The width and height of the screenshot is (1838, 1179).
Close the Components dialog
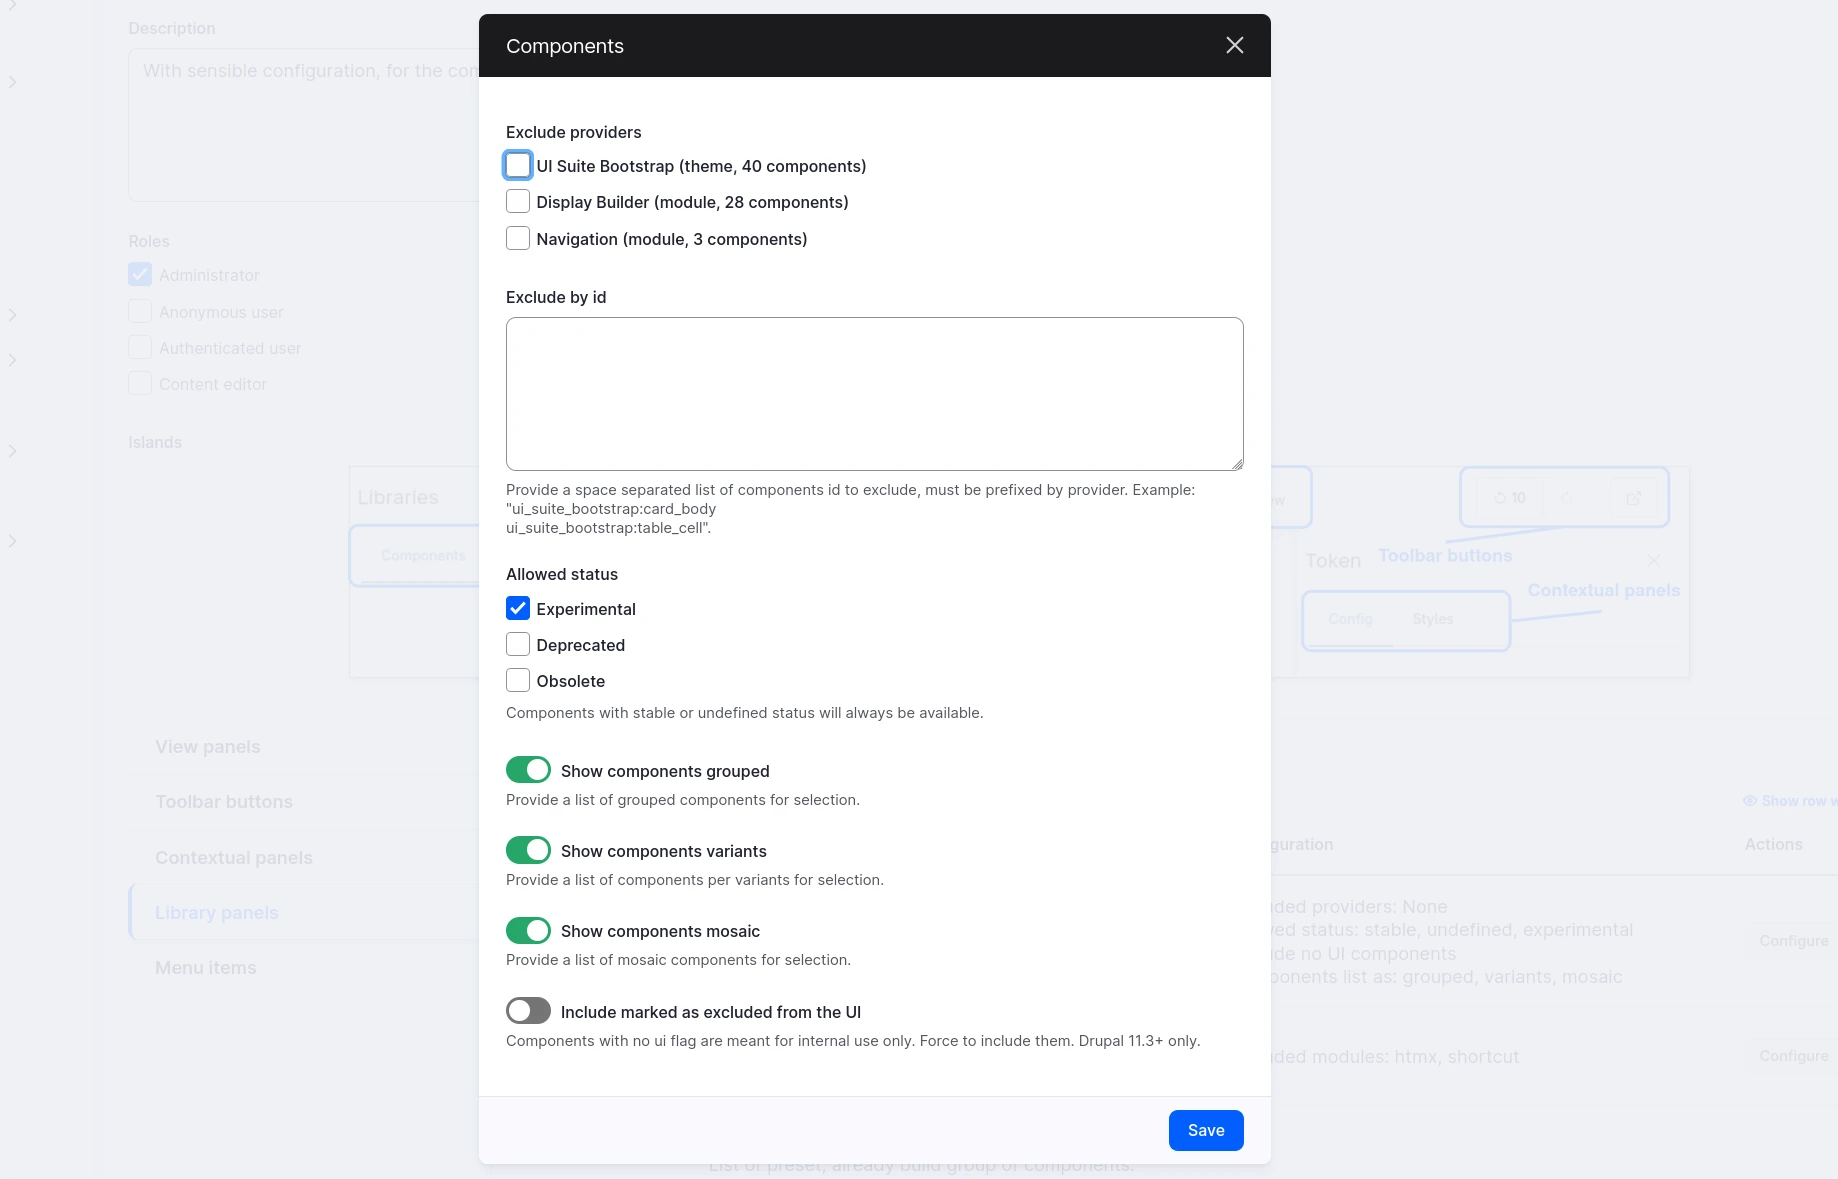[x=1234, y=46]
